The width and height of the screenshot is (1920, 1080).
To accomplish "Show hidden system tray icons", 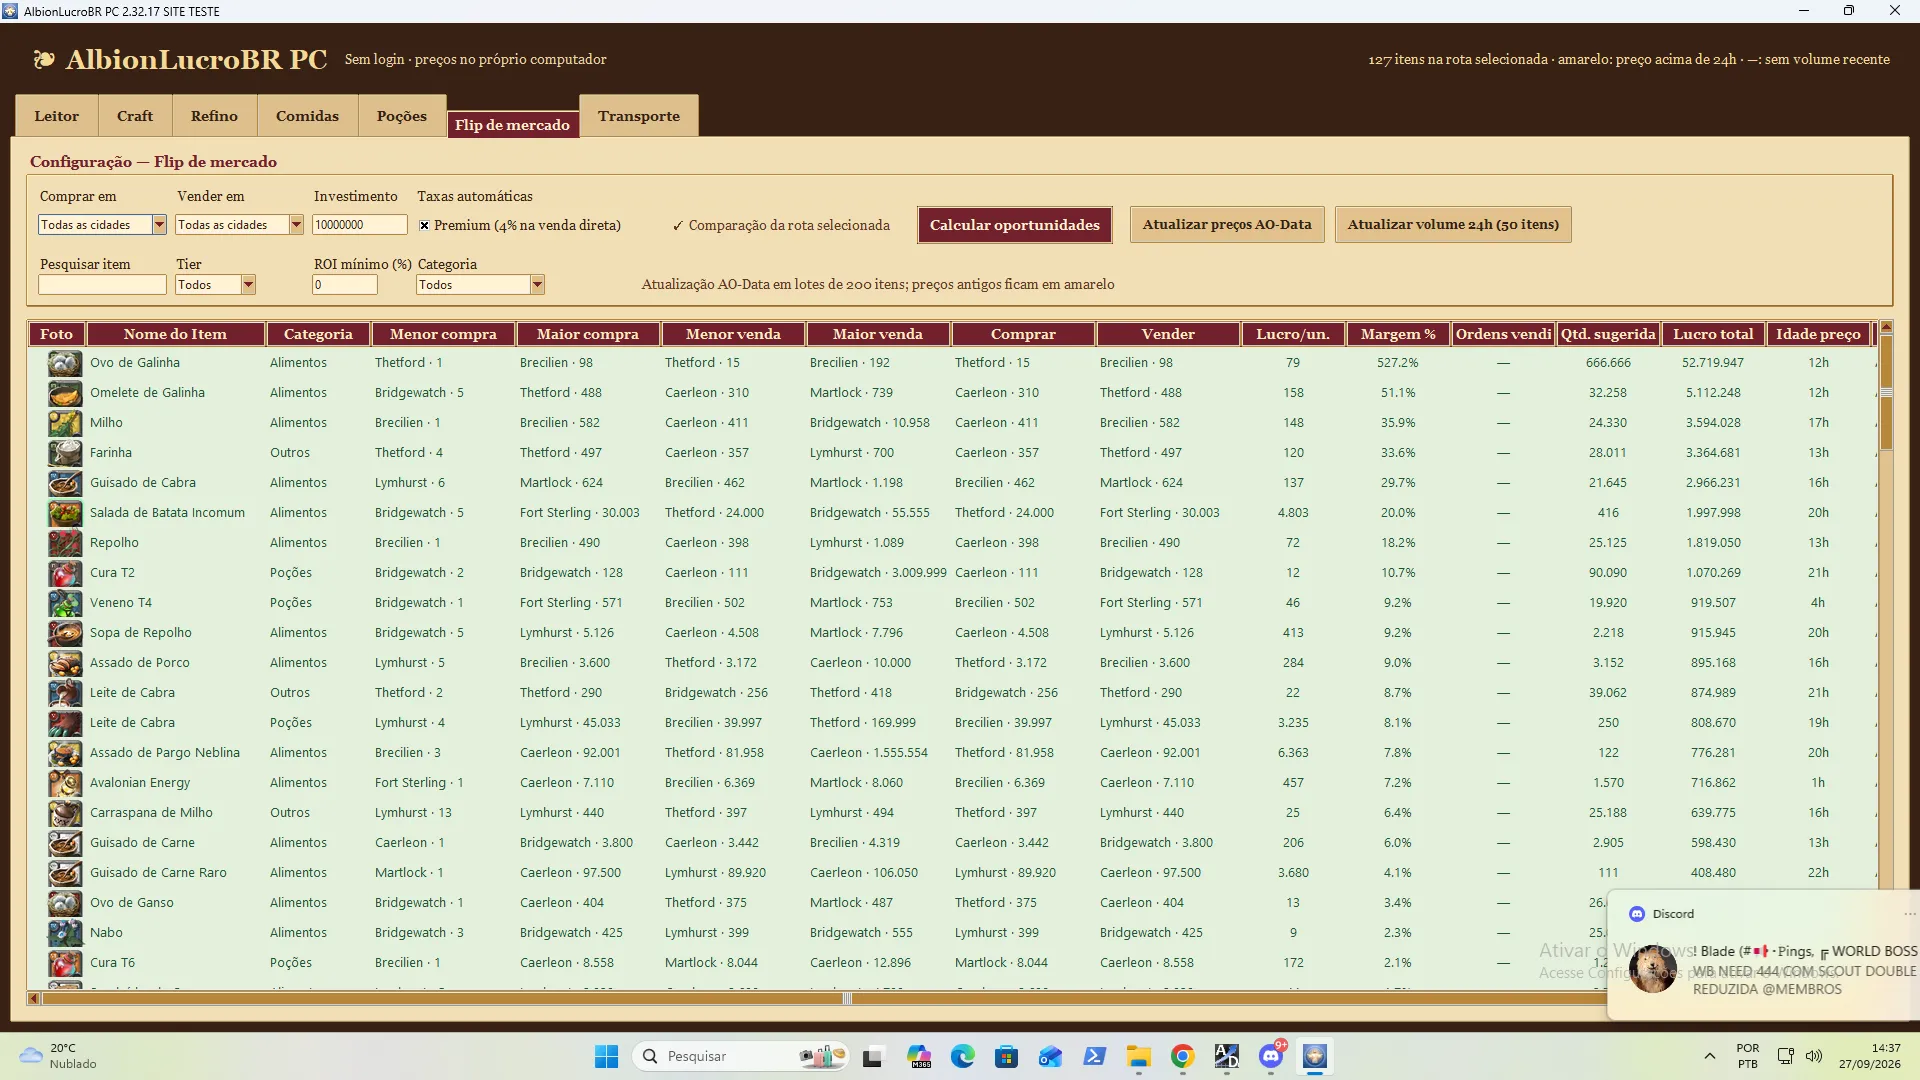I will coord(1710,1056).
